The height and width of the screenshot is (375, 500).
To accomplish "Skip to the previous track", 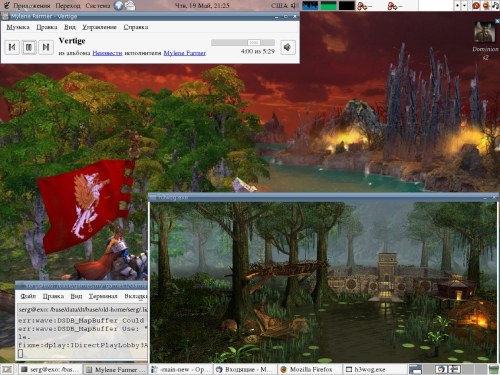I will pyautogui.click(x=12, y=47).
